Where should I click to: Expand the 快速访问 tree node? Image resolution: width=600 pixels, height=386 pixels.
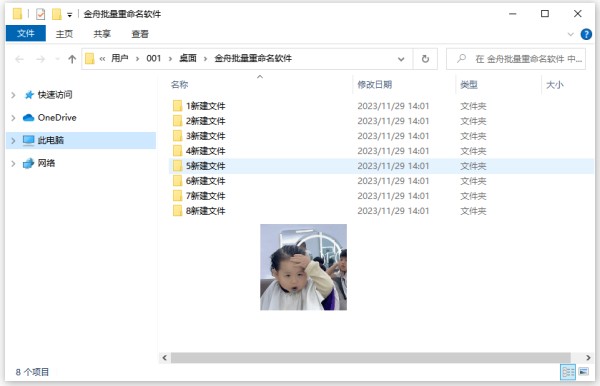(13, 95)
